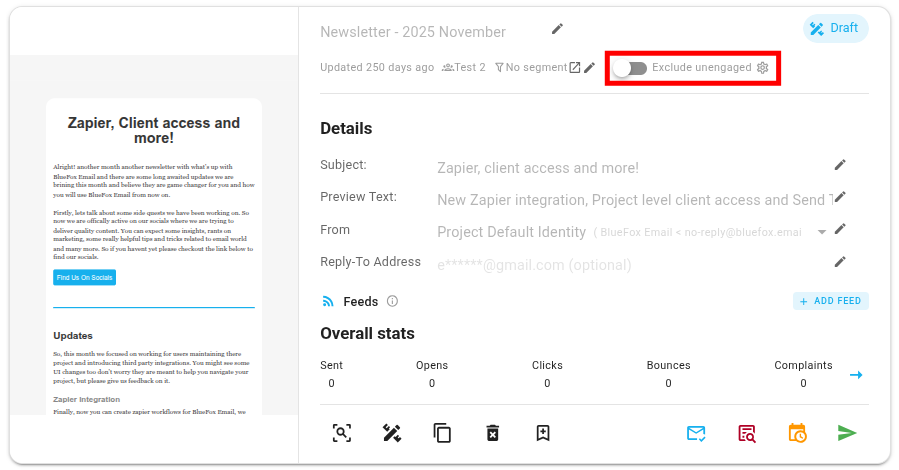Open detailed stats arrow
899x470 pixels.
(856, 375)
